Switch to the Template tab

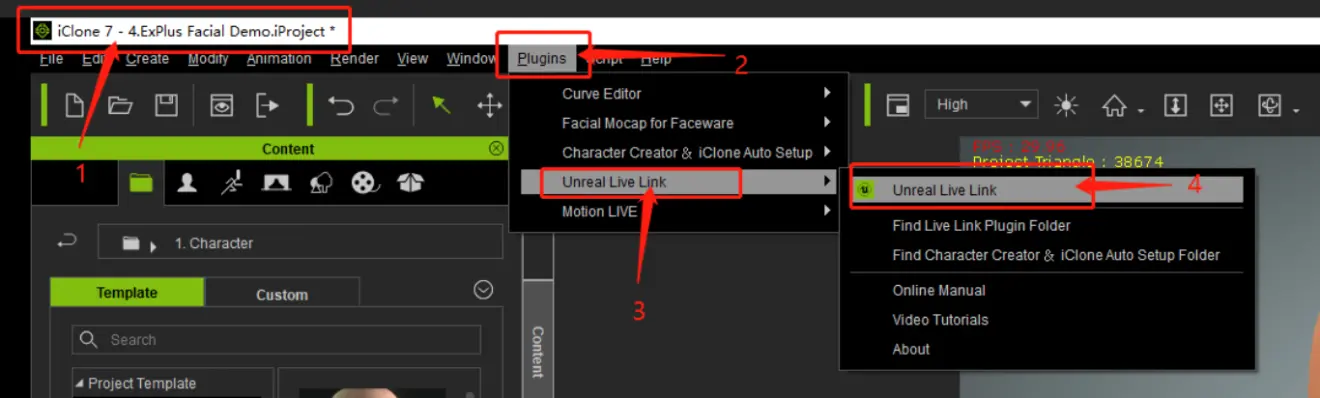127,293
